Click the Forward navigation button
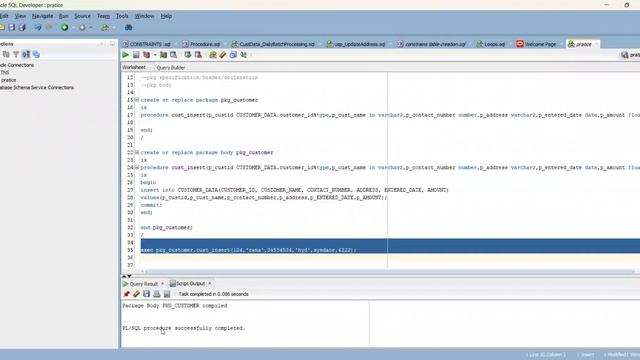The height and width of the screenshot is (360, 640). [82, 27]
